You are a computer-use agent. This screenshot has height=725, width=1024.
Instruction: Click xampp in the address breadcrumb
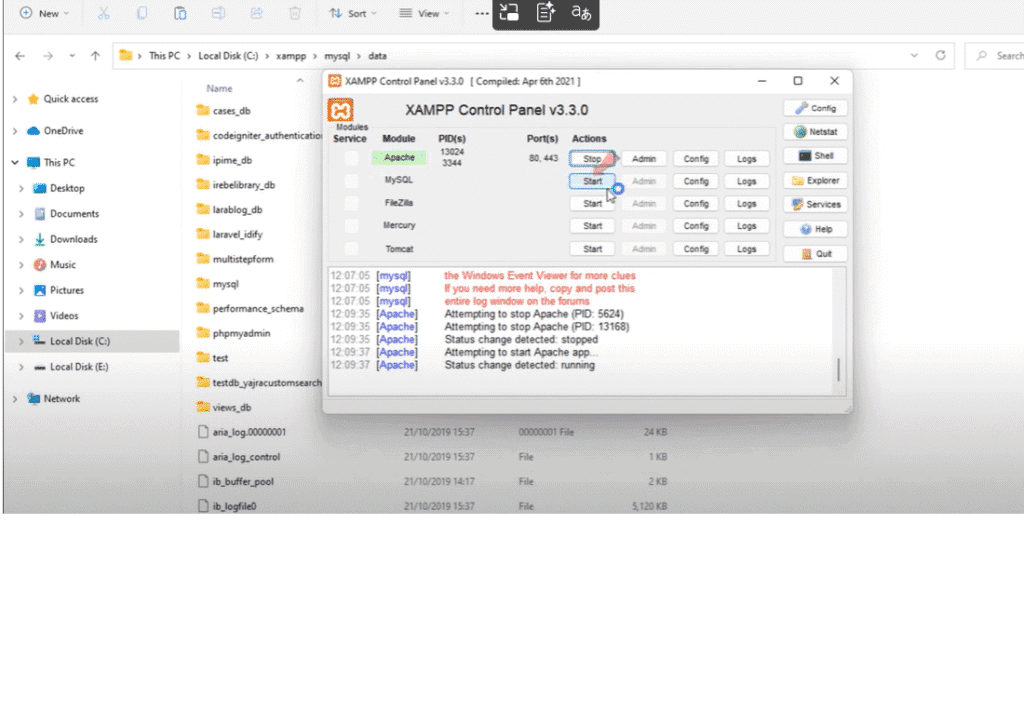(291, 56)
